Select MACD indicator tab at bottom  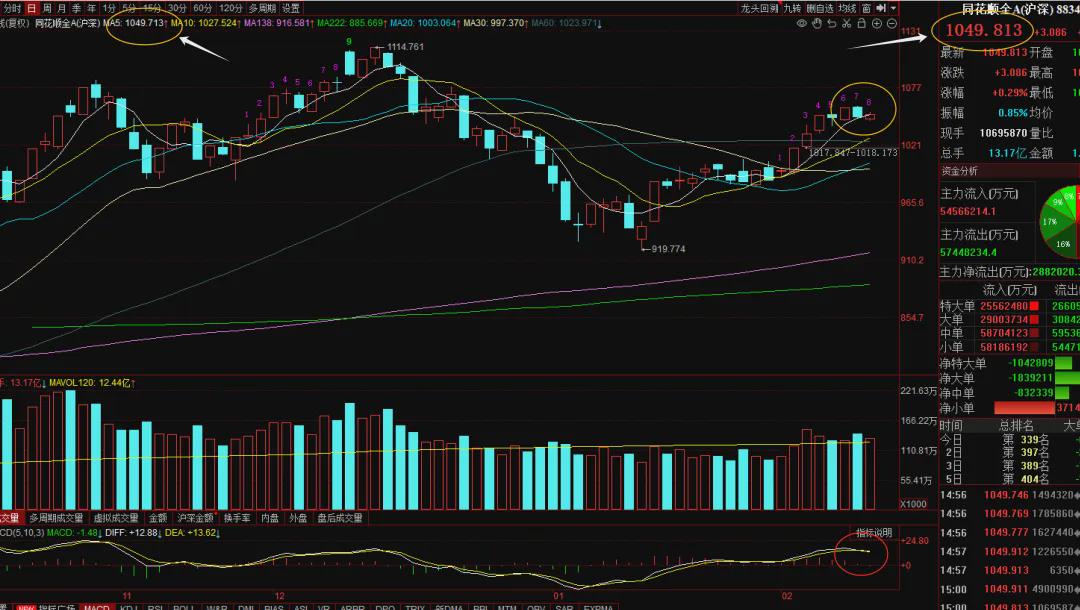point(96,607)
